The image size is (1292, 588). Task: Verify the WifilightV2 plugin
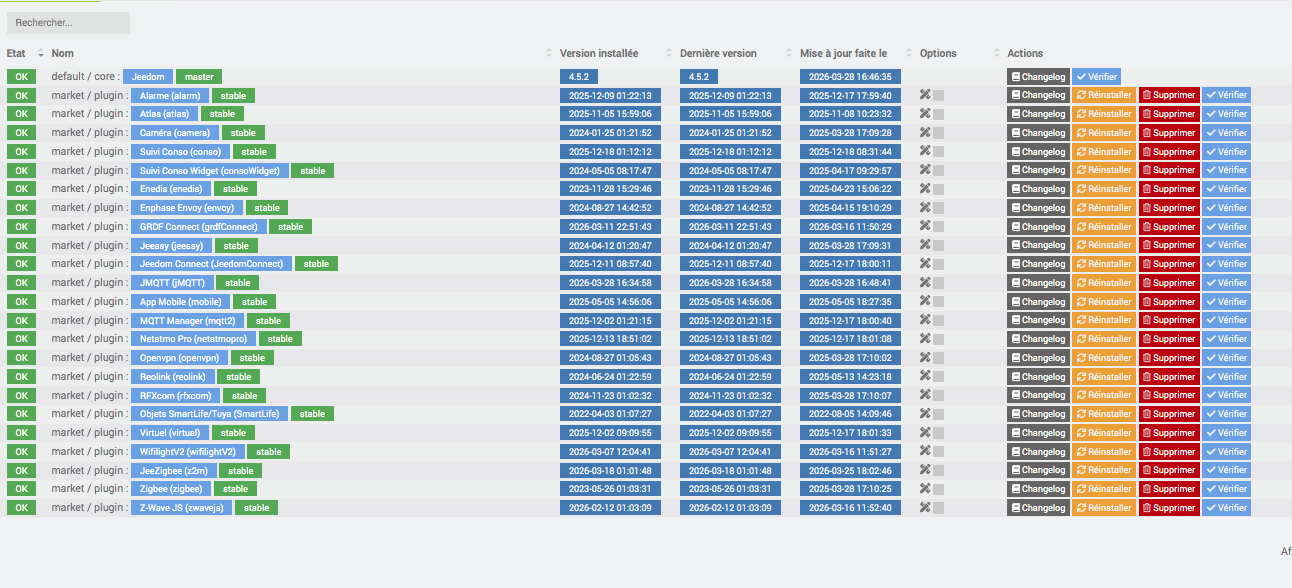(1226, 451)
